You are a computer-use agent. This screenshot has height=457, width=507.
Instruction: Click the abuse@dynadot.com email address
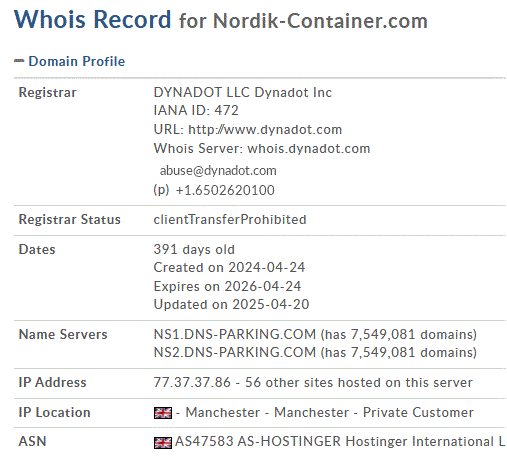click(x=218, y=171)
